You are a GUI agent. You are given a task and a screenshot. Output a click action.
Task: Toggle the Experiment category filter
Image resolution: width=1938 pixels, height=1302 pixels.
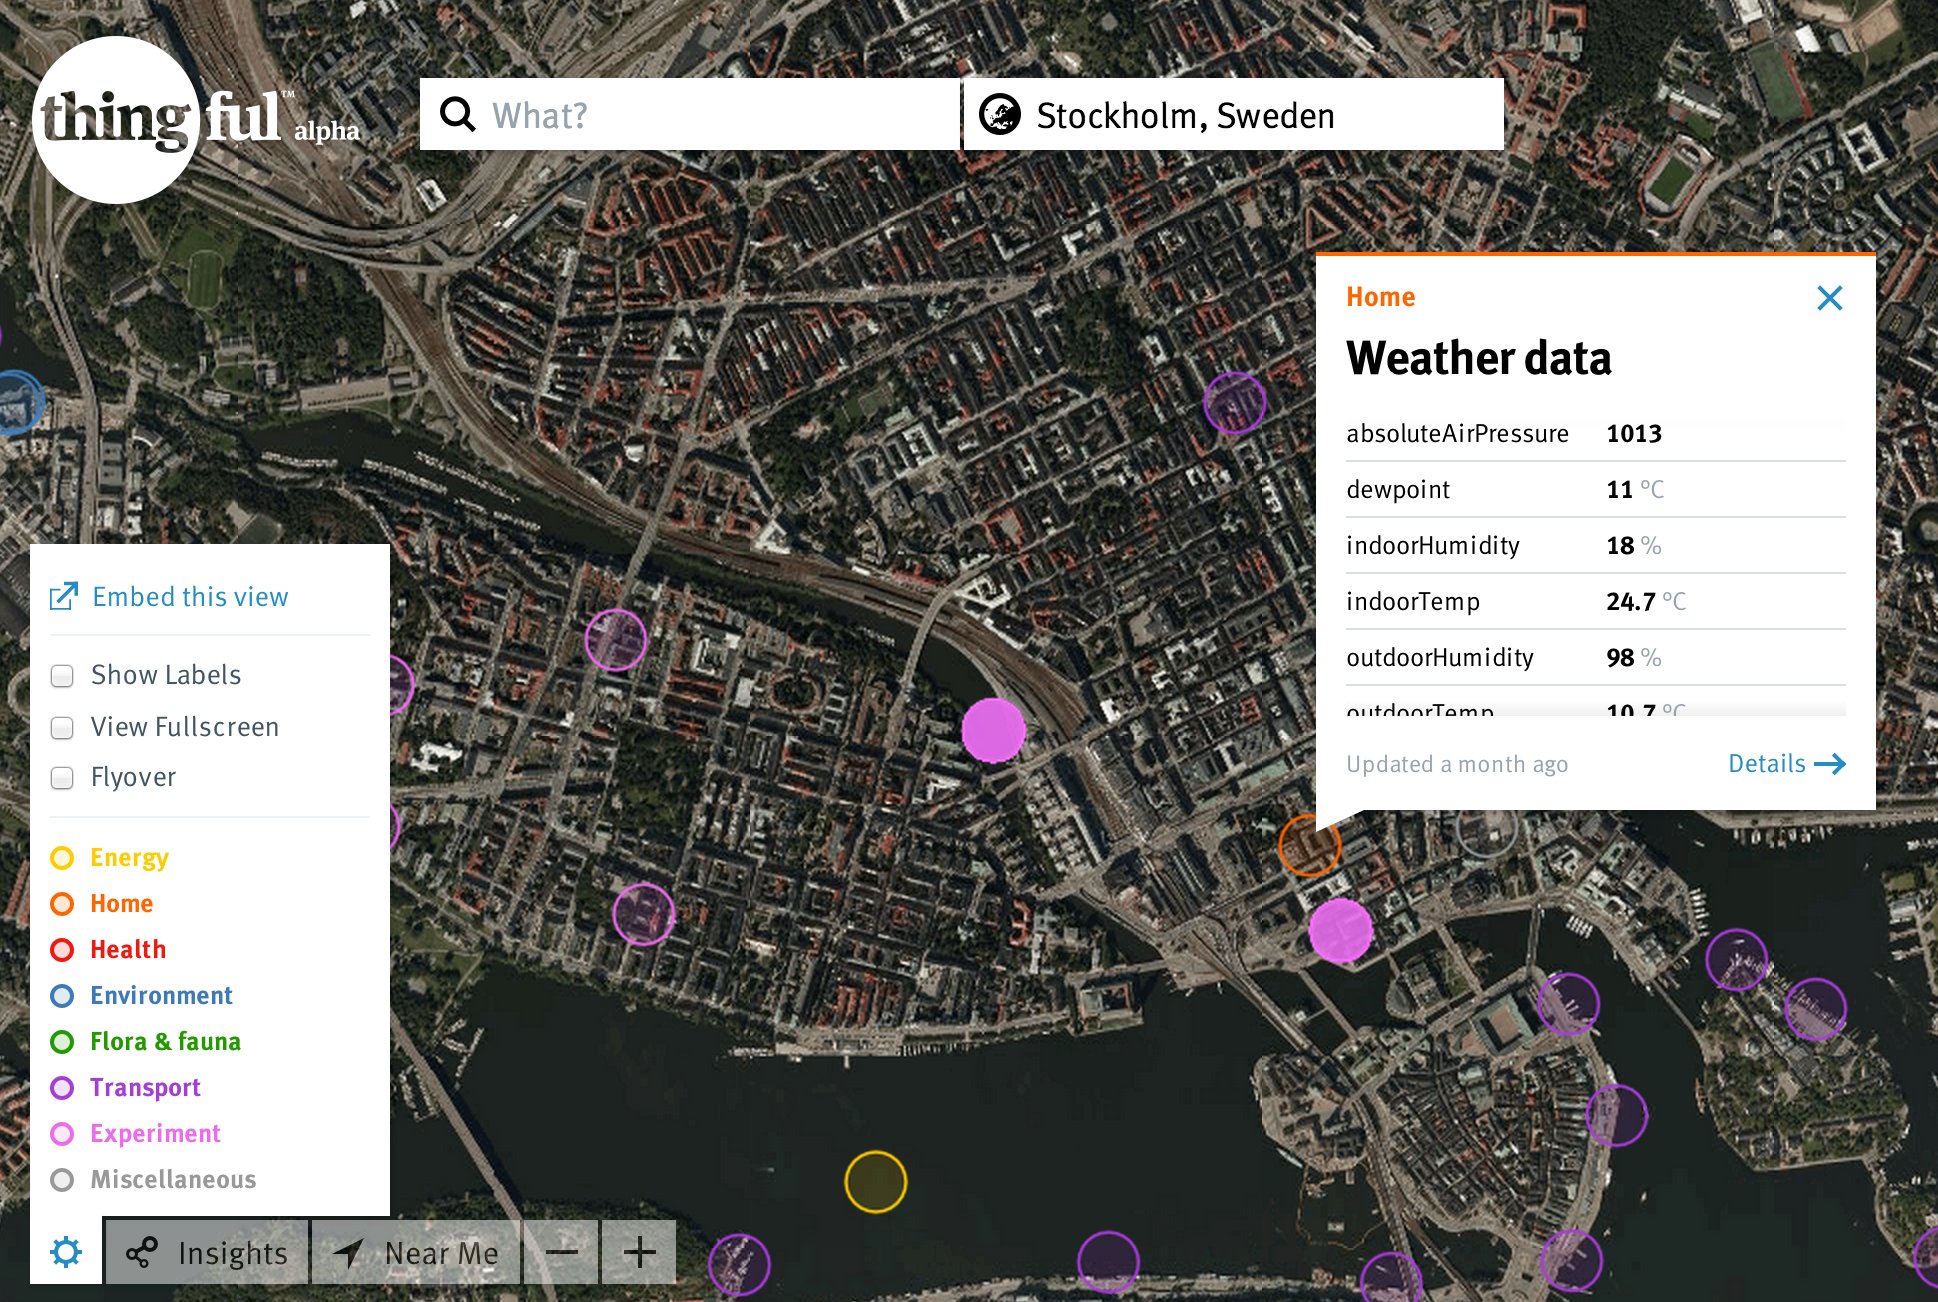tap(135, 1134)
